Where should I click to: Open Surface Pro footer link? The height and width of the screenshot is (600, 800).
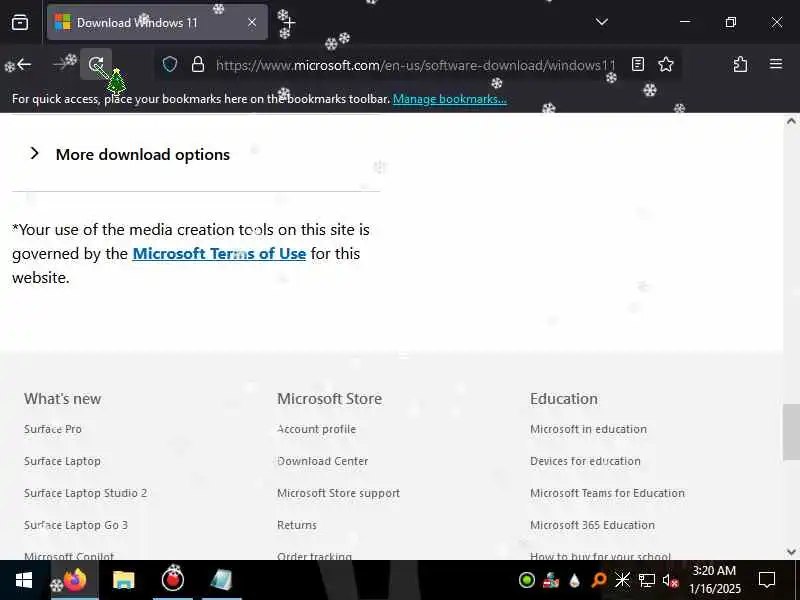pyautogui.click(x=53, y=429)
